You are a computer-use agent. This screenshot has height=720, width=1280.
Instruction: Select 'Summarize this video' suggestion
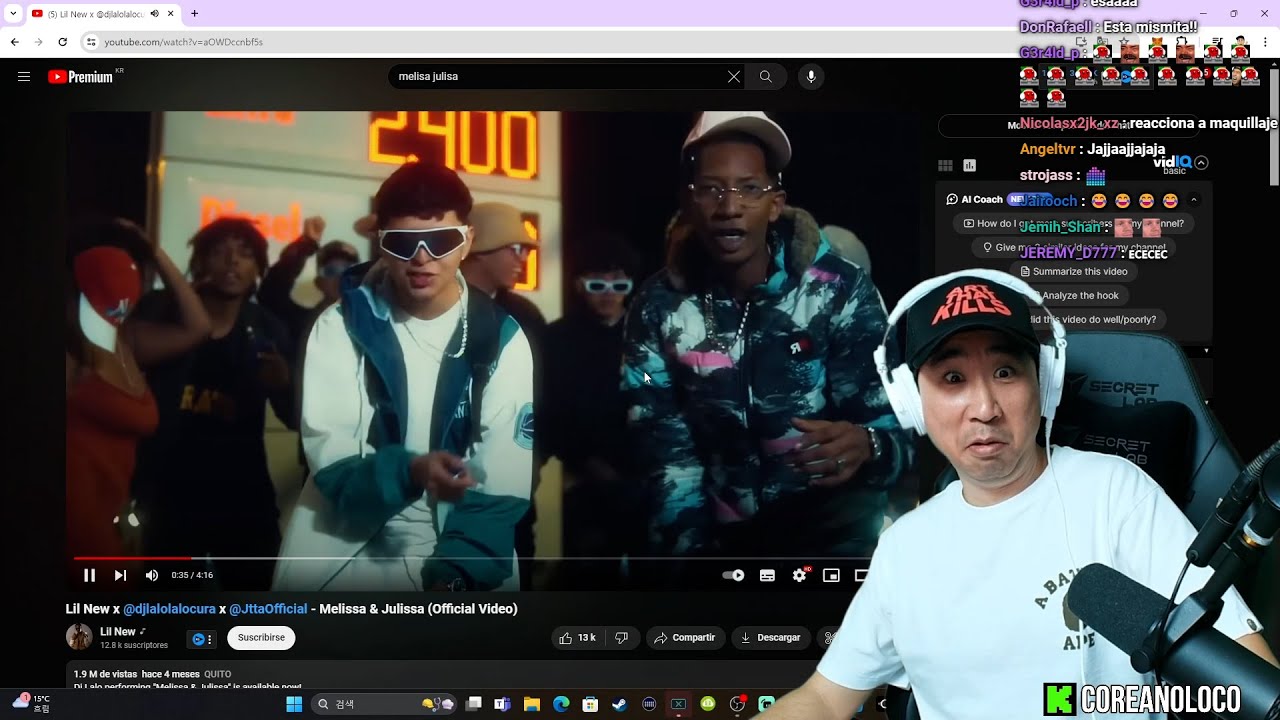[x=1073, y=271]
